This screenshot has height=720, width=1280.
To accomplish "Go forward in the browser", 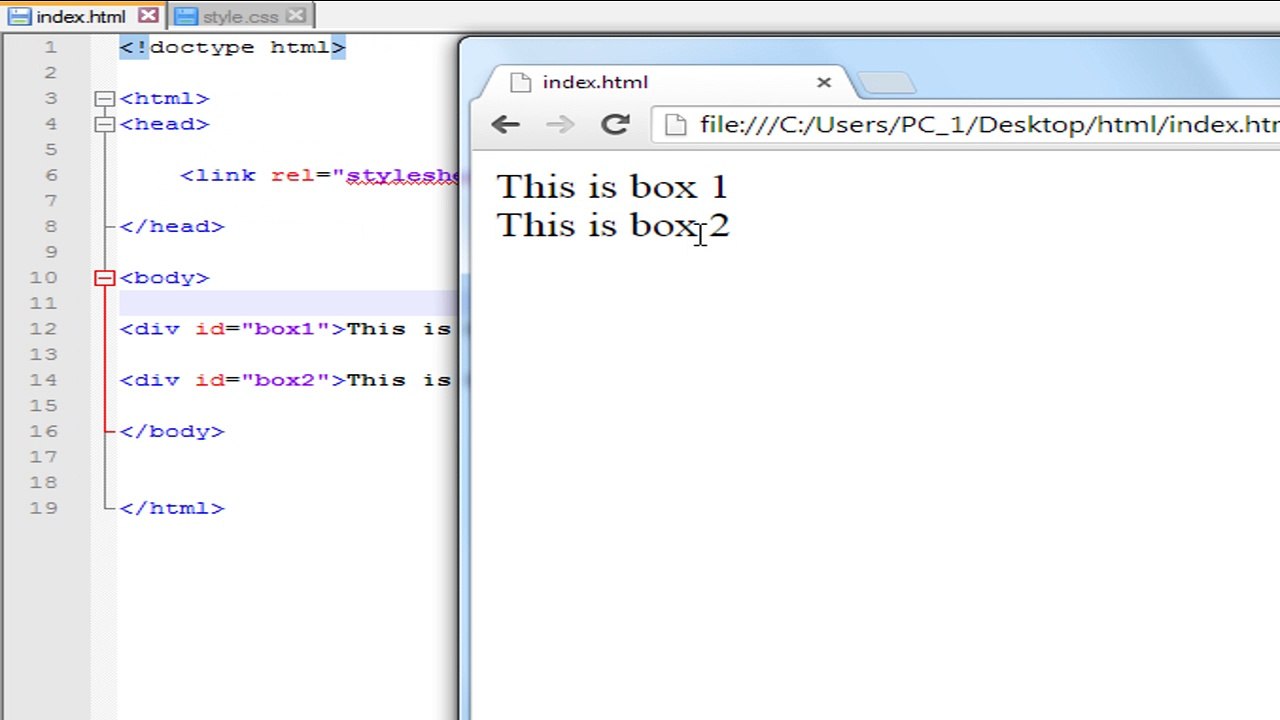I will (x=560, y=124).
